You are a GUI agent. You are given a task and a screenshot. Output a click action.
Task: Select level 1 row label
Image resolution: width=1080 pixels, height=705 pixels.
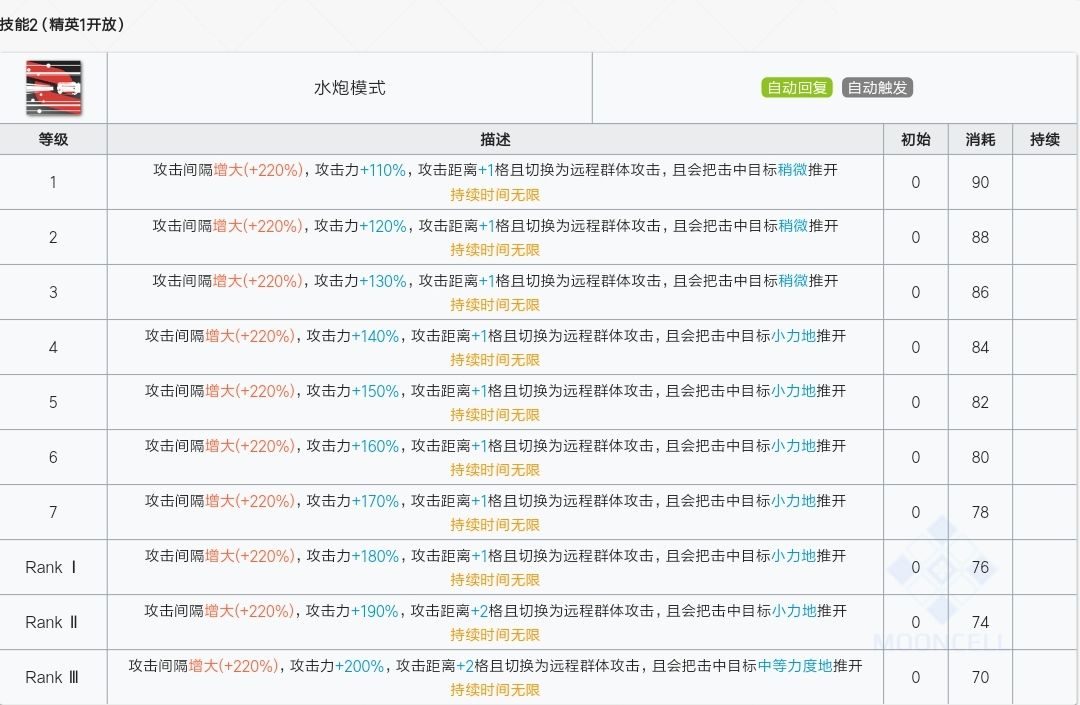coord(53,182)
